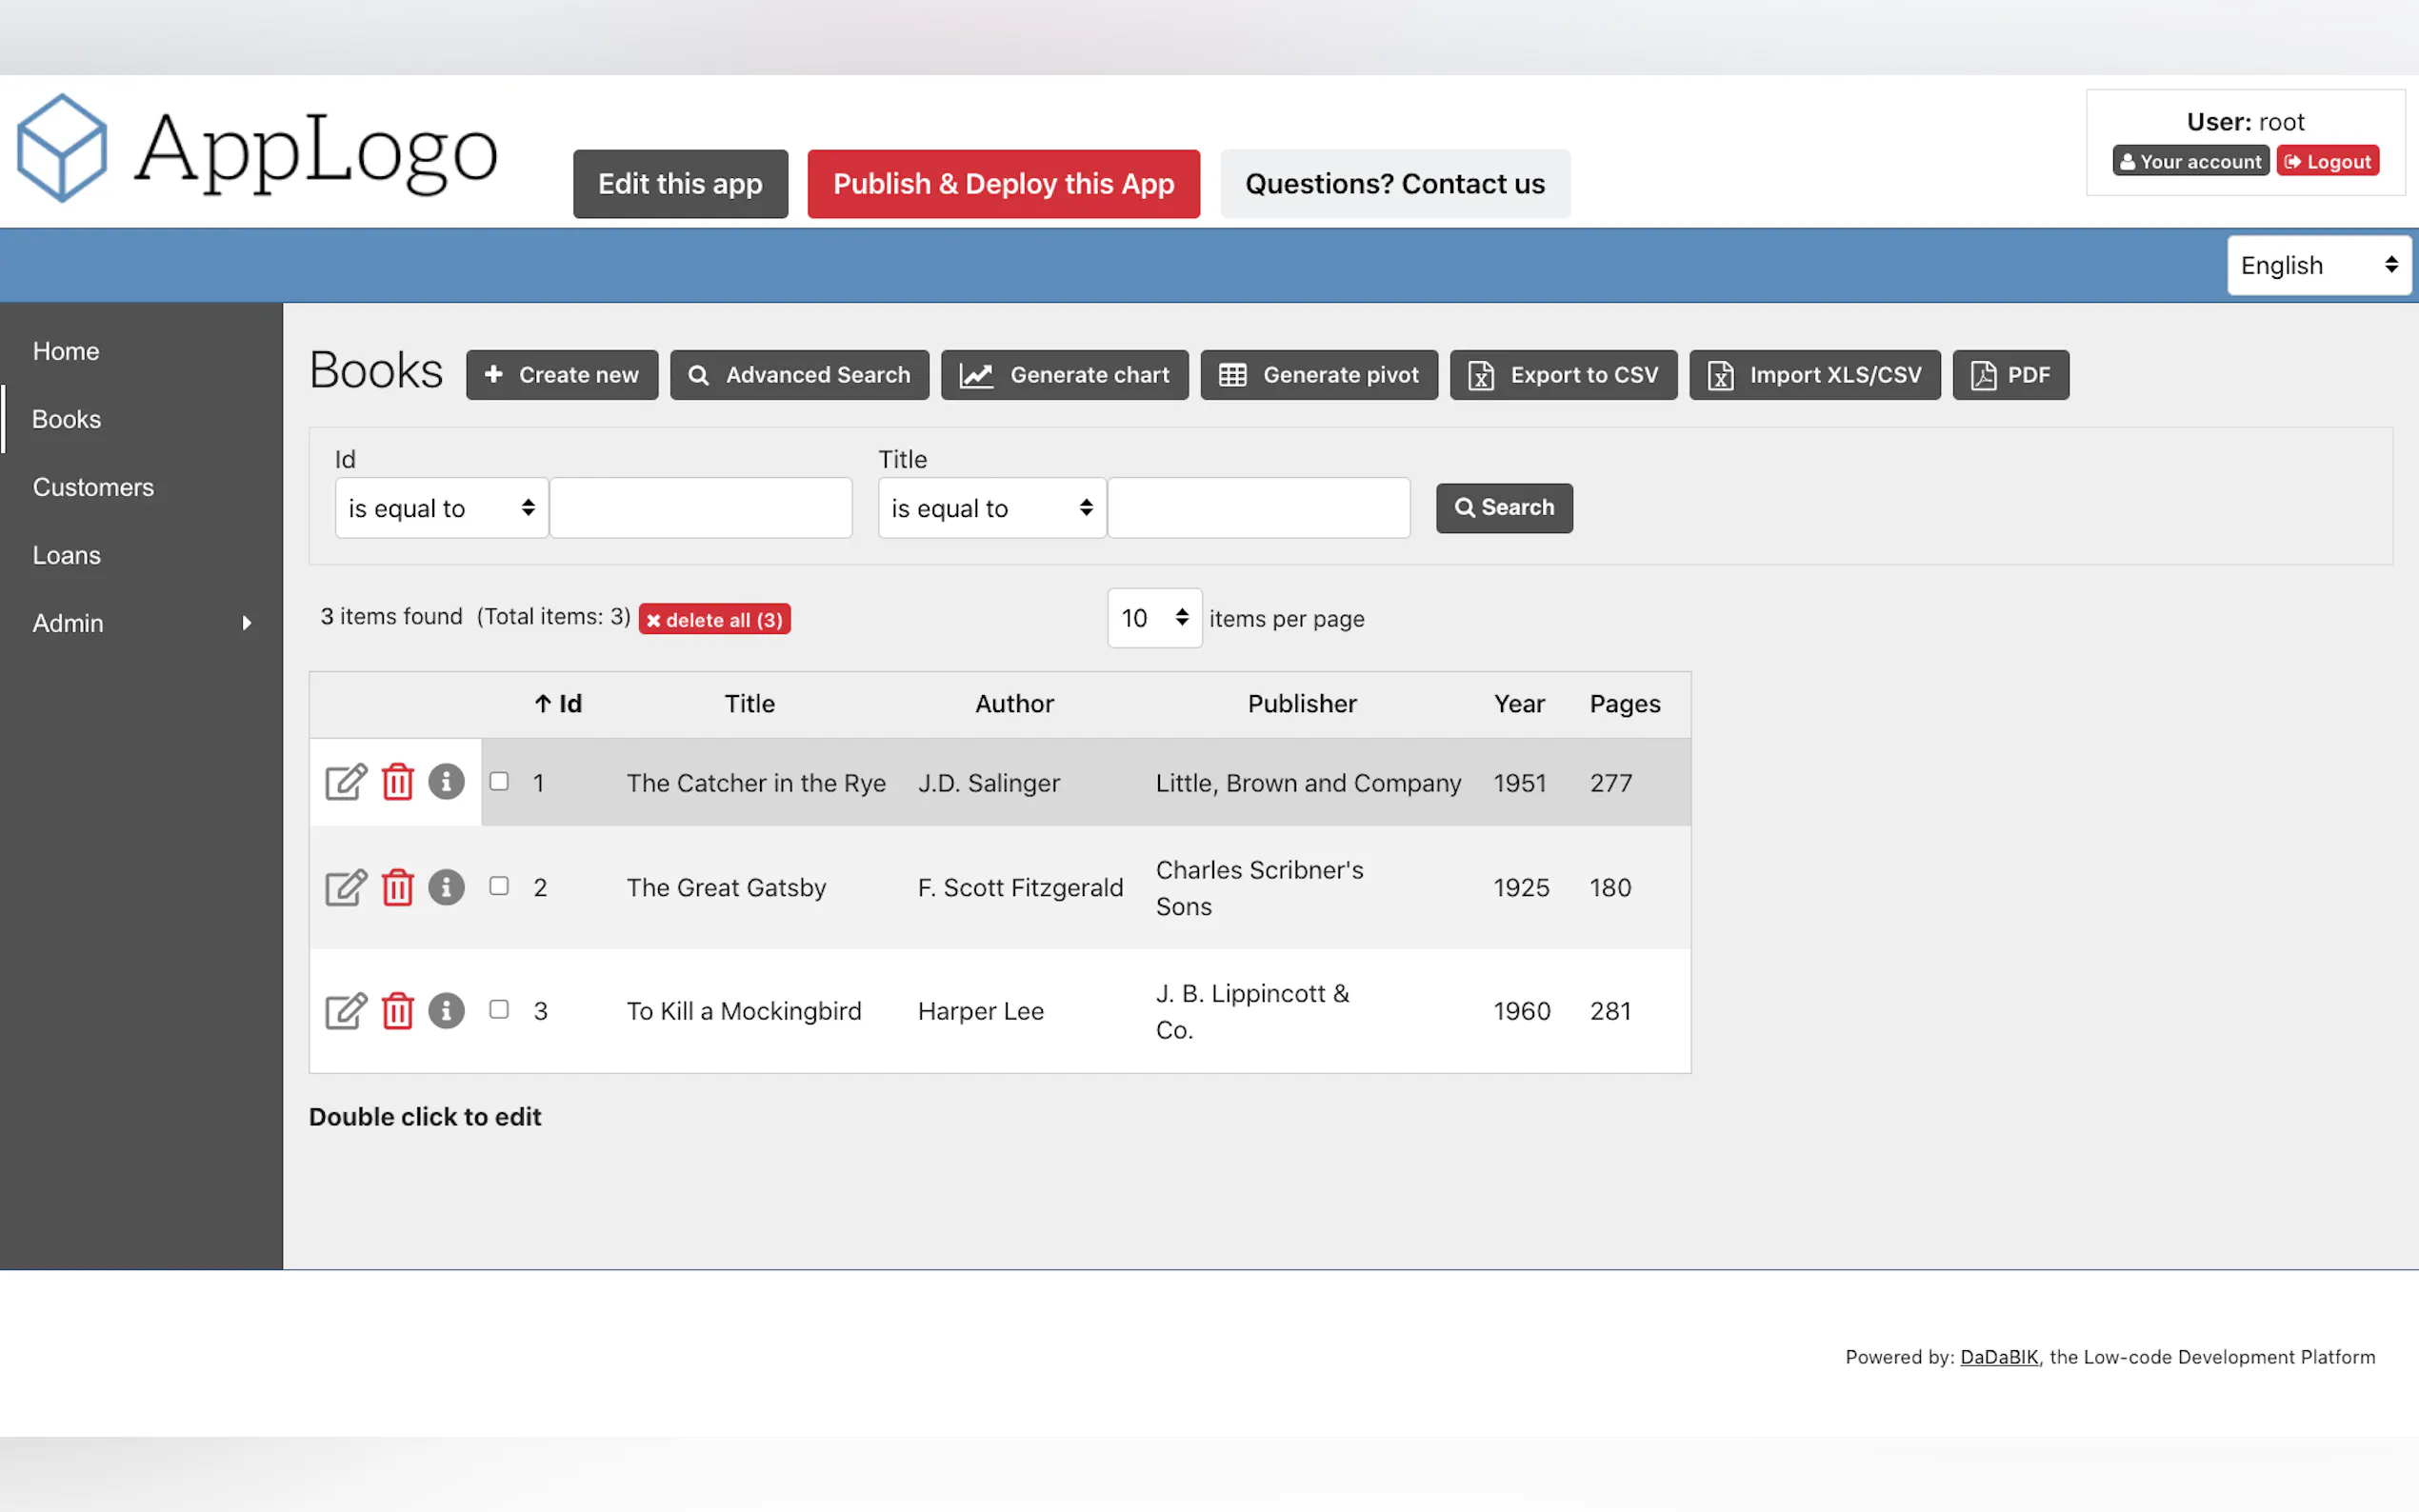Click the AppLogo cube icon
Viewport: 2419px width, 1512px height.
click(62, 148)
